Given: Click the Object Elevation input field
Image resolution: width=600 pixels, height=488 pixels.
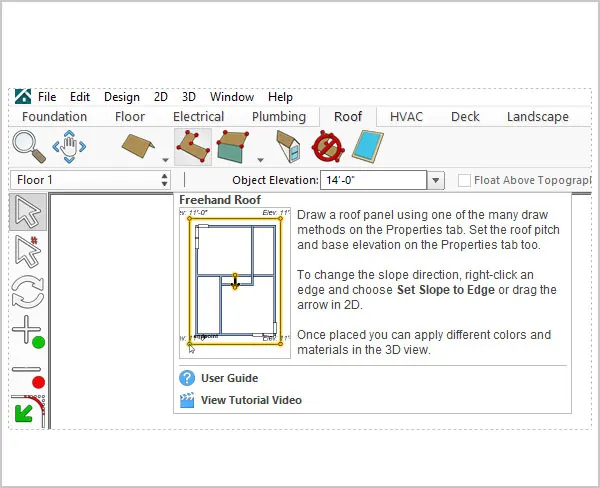Looking at the screenshot, I should tap(373, 180).
